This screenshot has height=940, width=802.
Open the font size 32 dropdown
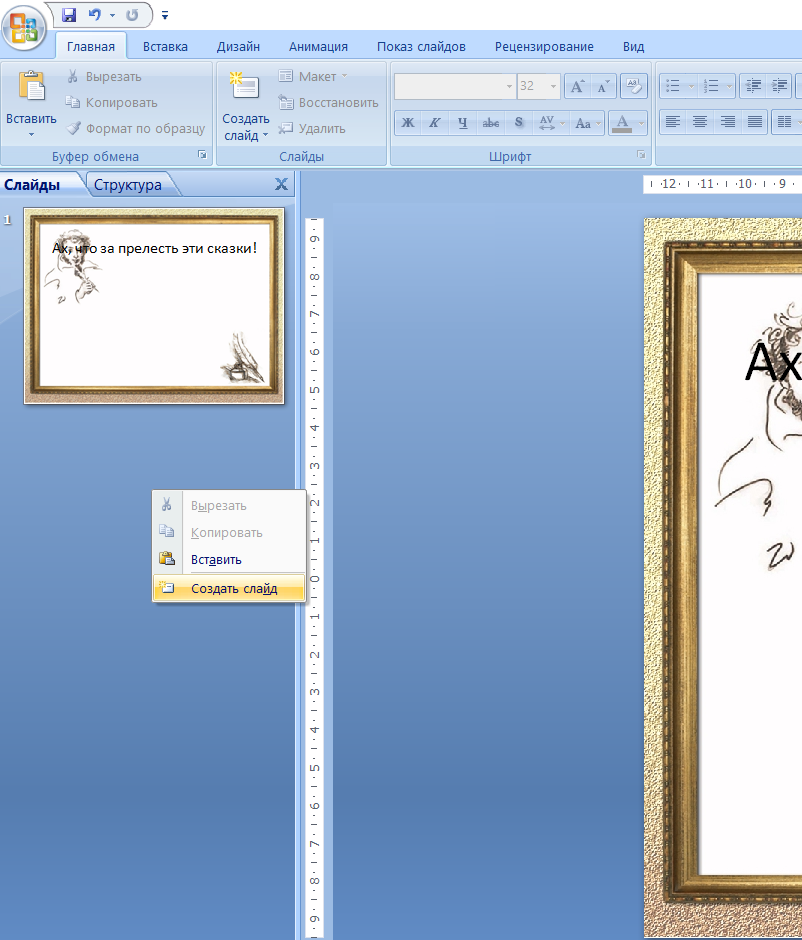(x=553, y=86)
